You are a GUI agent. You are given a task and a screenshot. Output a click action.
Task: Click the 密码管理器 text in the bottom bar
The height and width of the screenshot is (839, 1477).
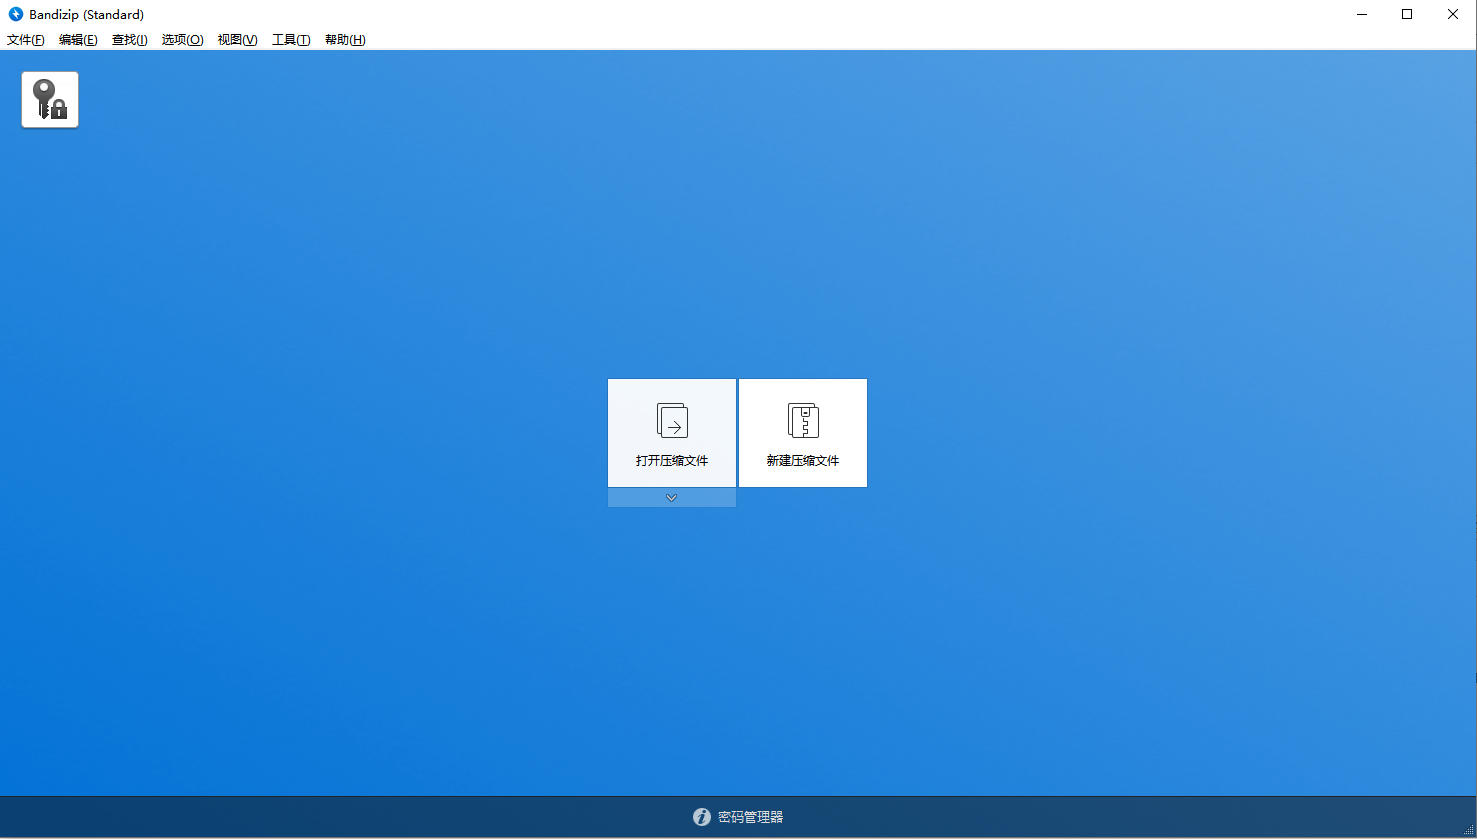(x=750, y=817)
